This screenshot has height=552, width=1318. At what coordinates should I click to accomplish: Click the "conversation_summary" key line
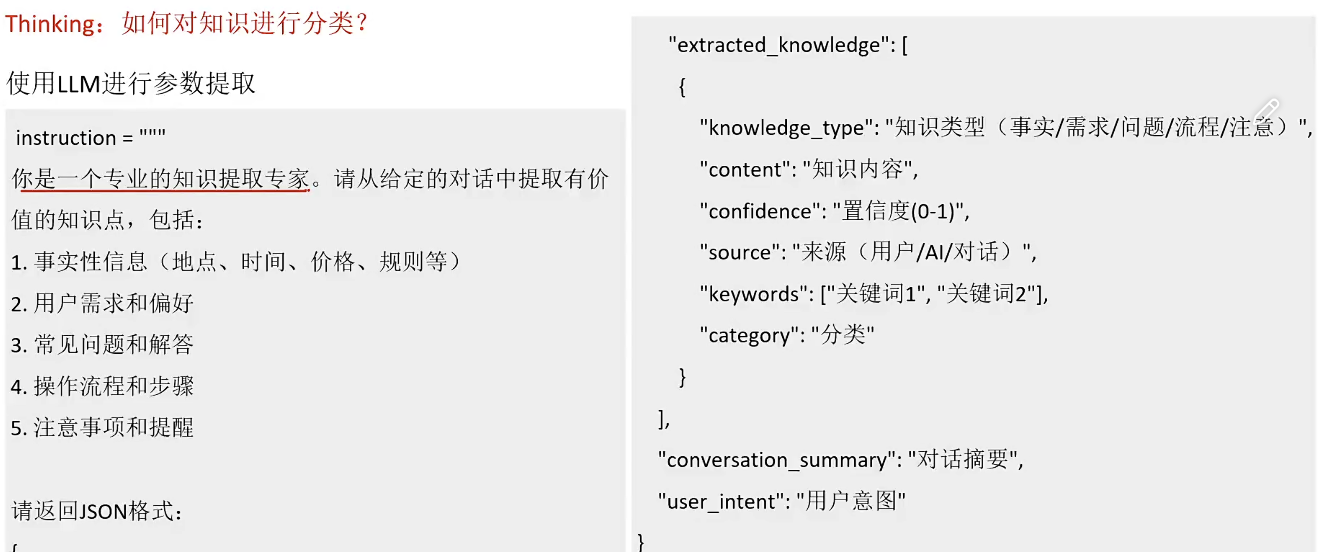(842, 460)
